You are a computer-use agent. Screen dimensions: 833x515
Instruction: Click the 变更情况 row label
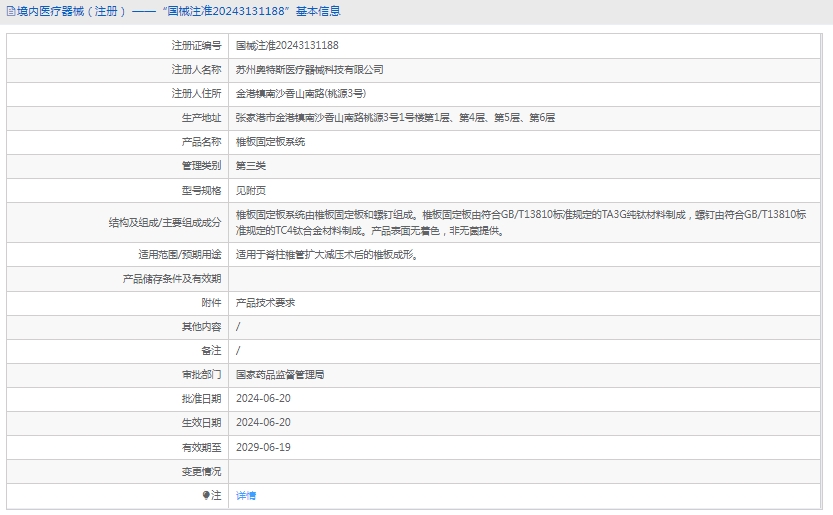click(x=201, y=471)
